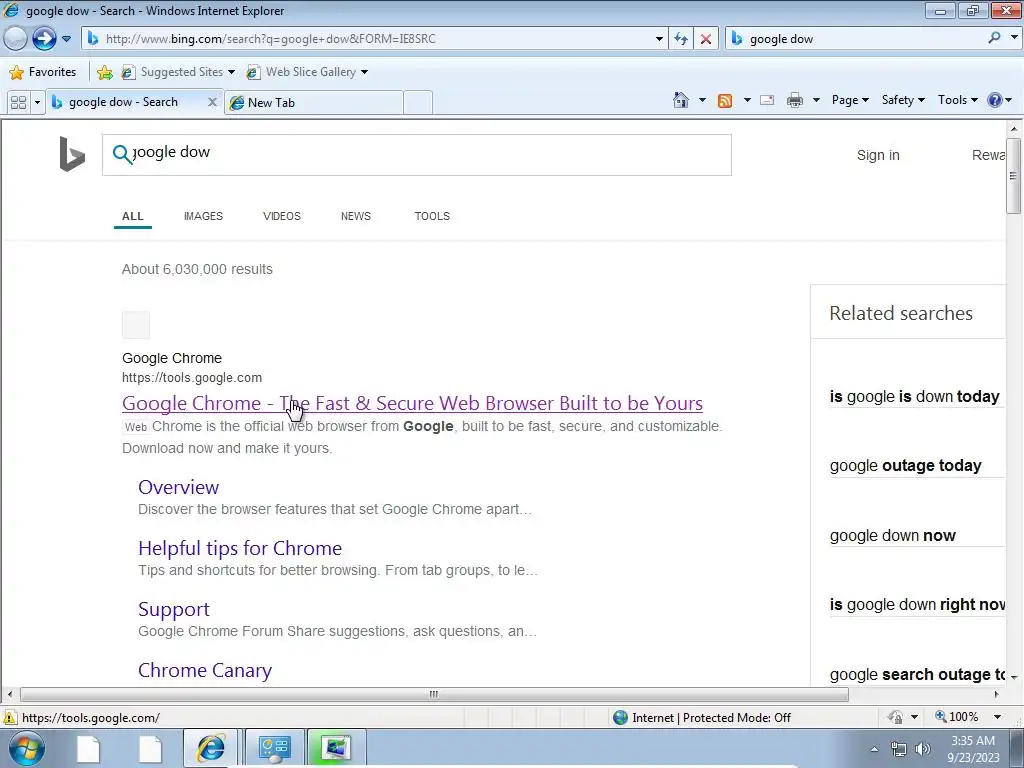Image resolution: width=1024 pixels, height=768 pixels.
Task: Select the IMAGES results tab
Action: point(203,216)
